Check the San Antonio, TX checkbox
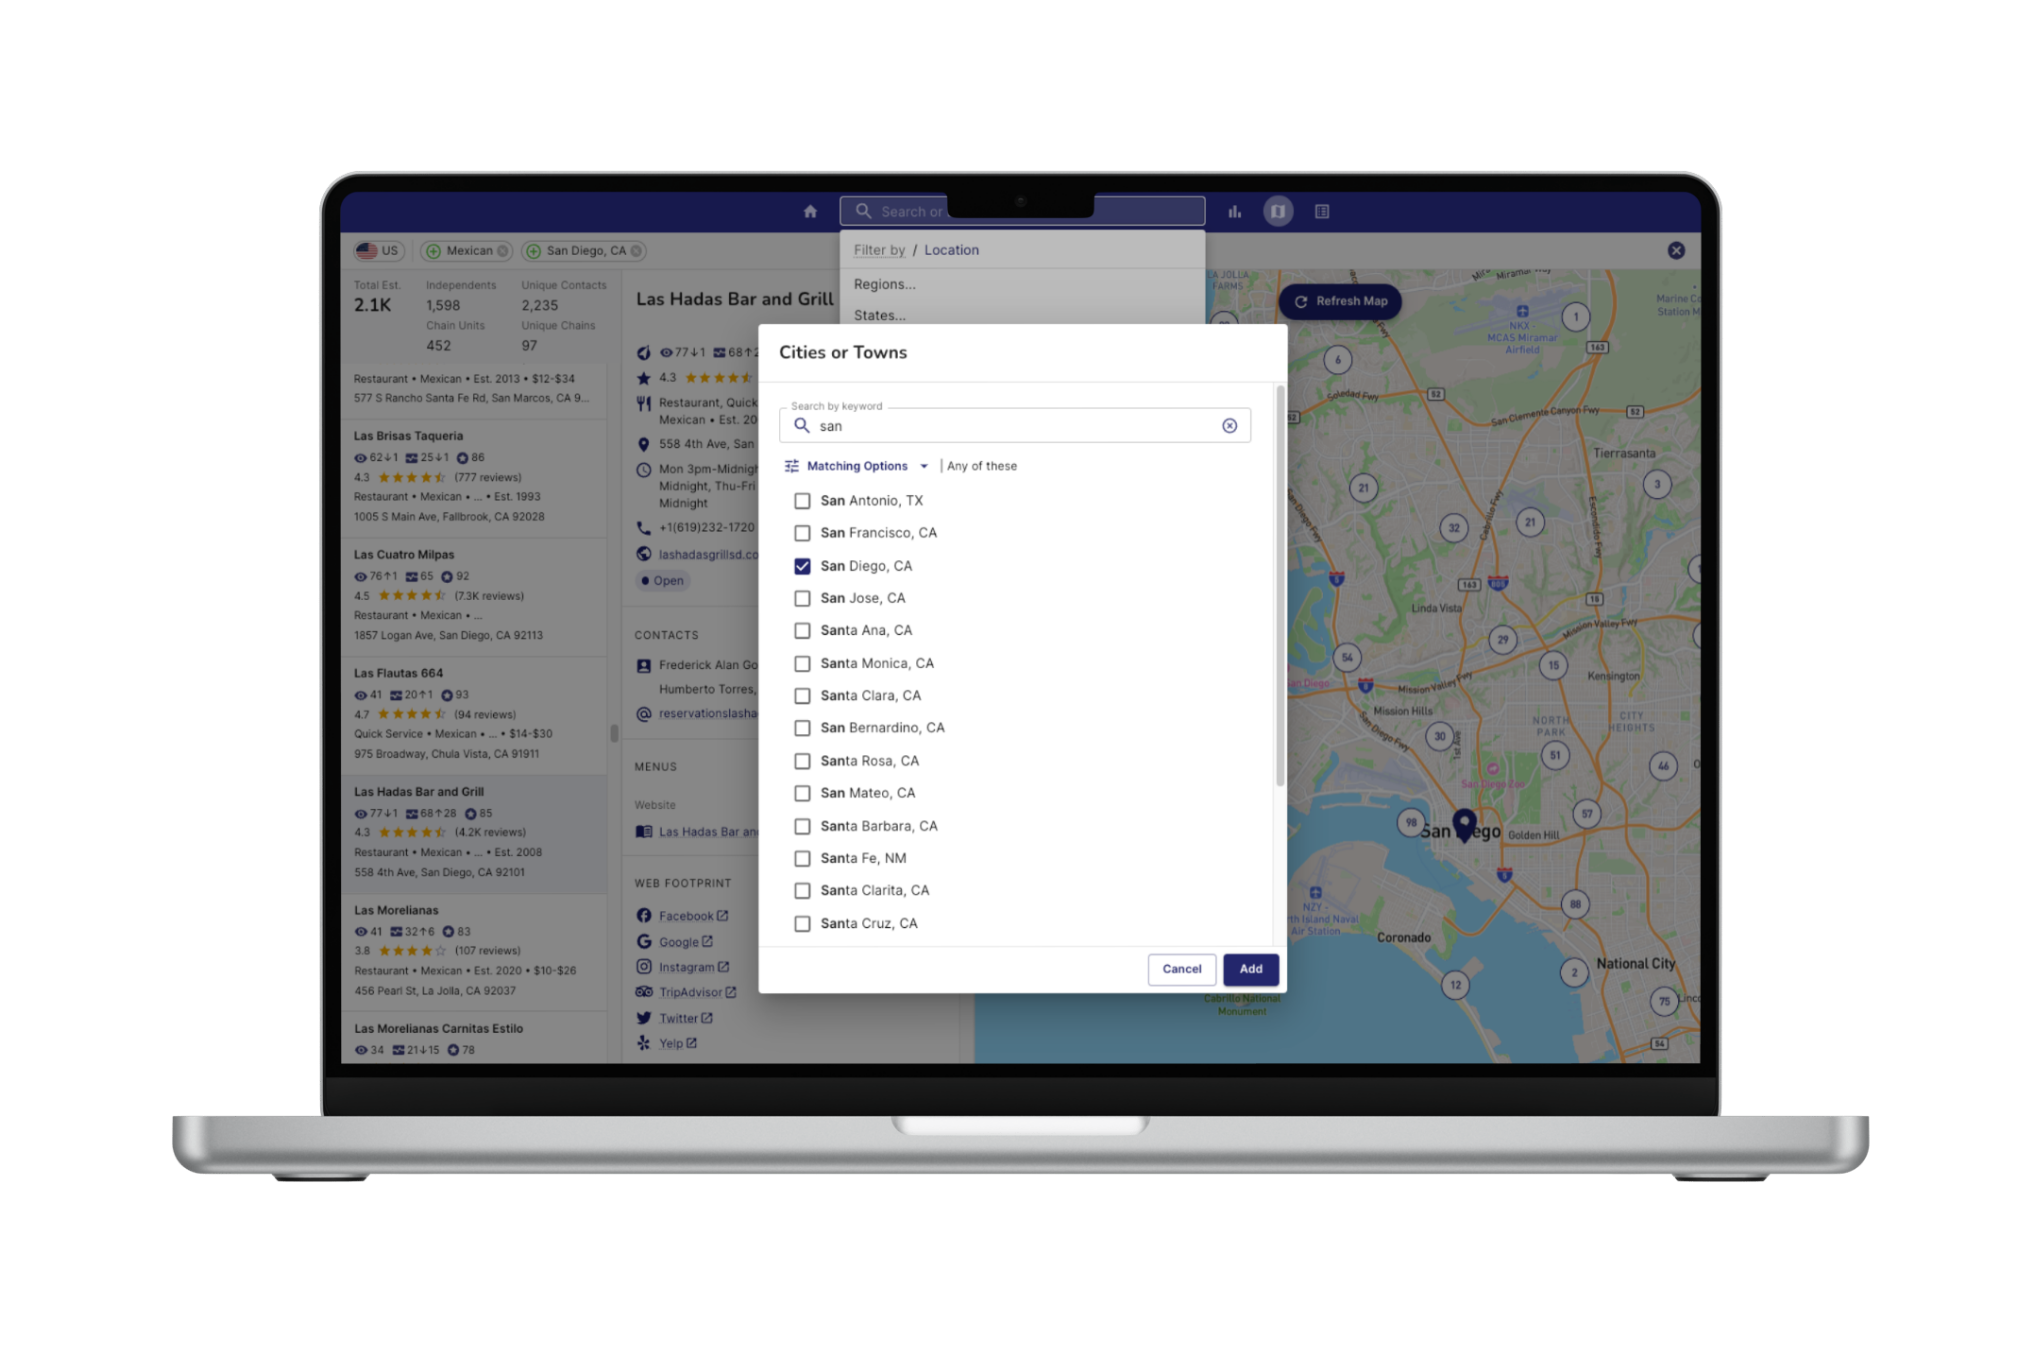Screen dimensions: 2041x1352 tap(802, 501)
